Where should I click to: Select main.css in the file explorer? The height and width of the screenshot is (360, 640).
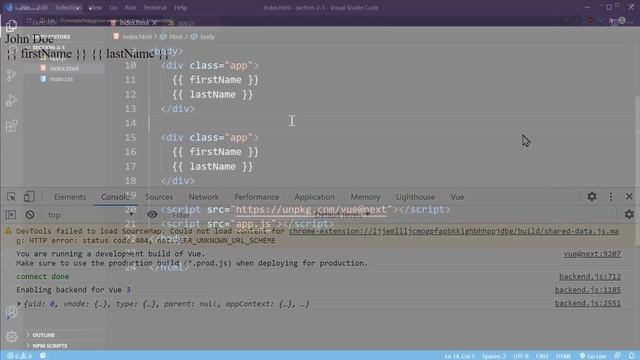pos(61,79)
